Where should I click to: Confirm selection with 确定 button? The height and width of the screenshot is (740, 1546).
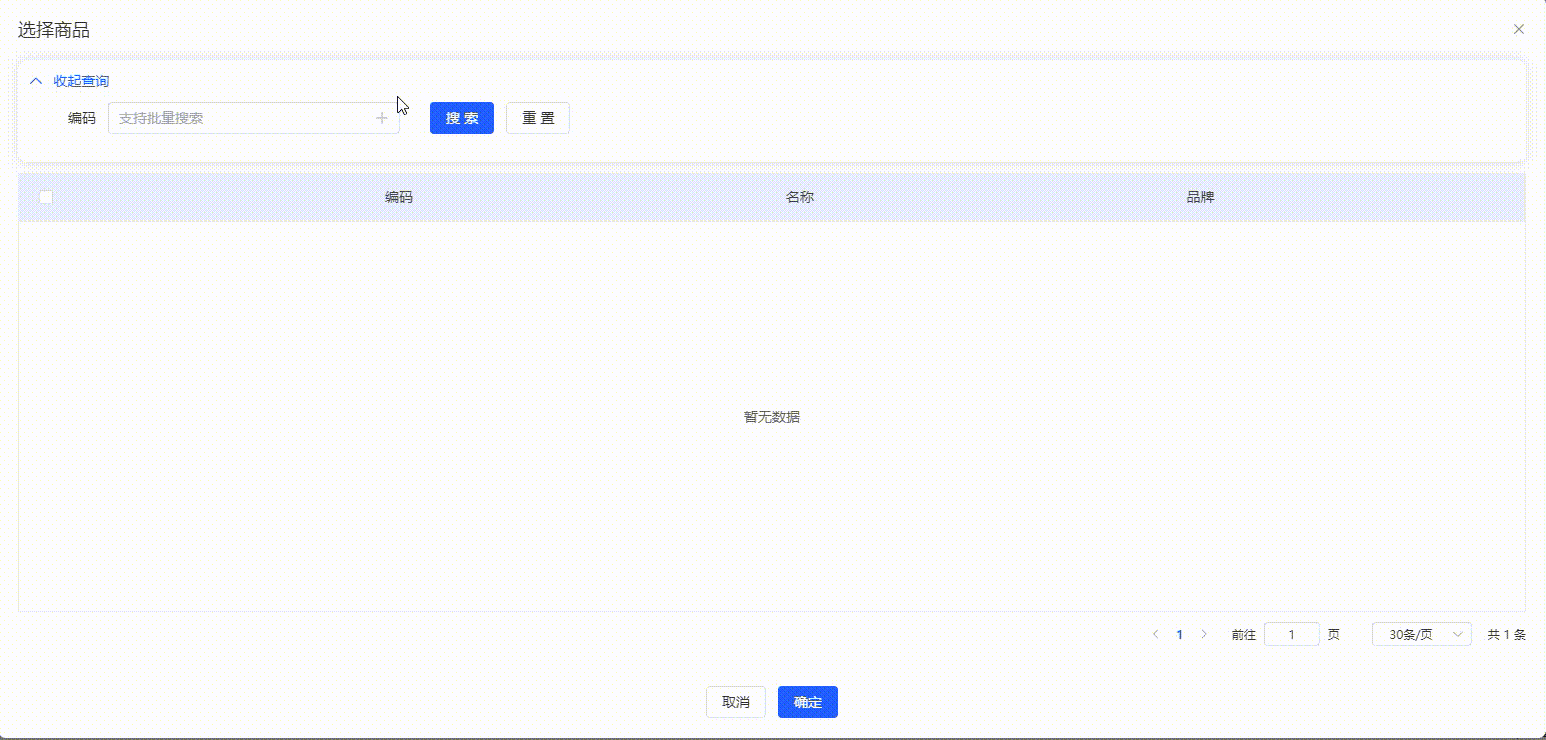click(807, 701)
